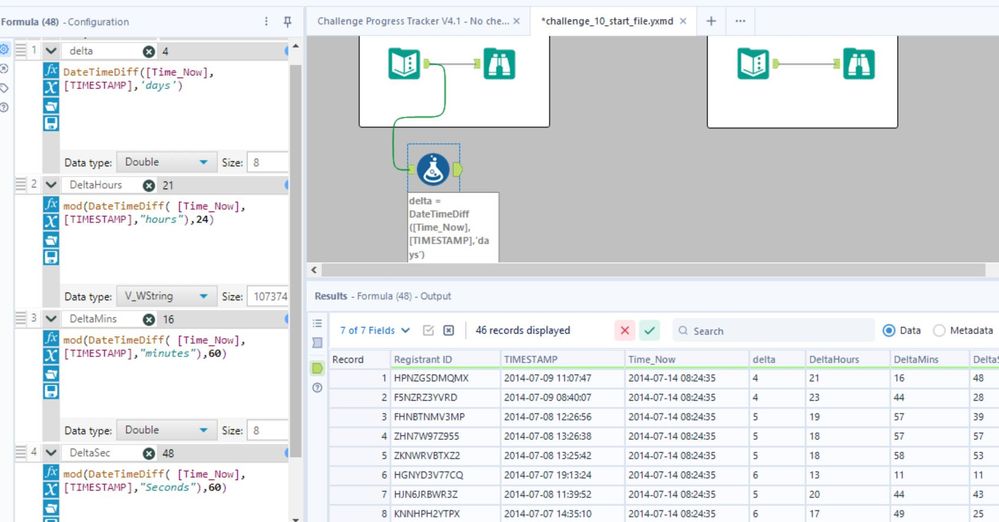Viewport: 999px width, 522px height.
Task: Click the red X in Results toolbar
Action: (x=625, y=330)
